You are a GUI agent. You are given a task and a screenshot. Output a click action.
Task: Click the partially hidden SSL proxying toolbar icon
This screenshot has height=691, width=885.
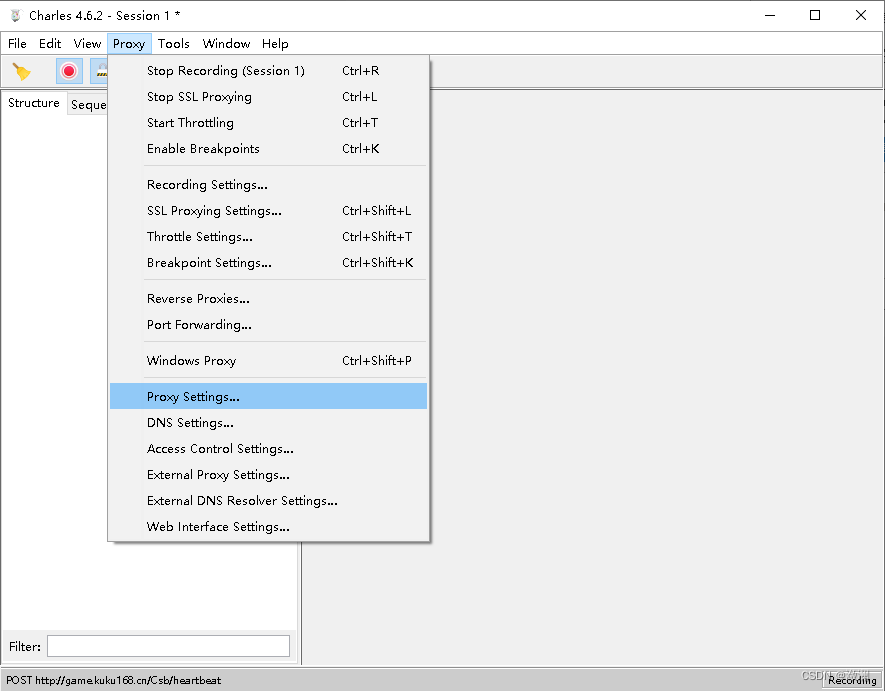click(99, 71)
